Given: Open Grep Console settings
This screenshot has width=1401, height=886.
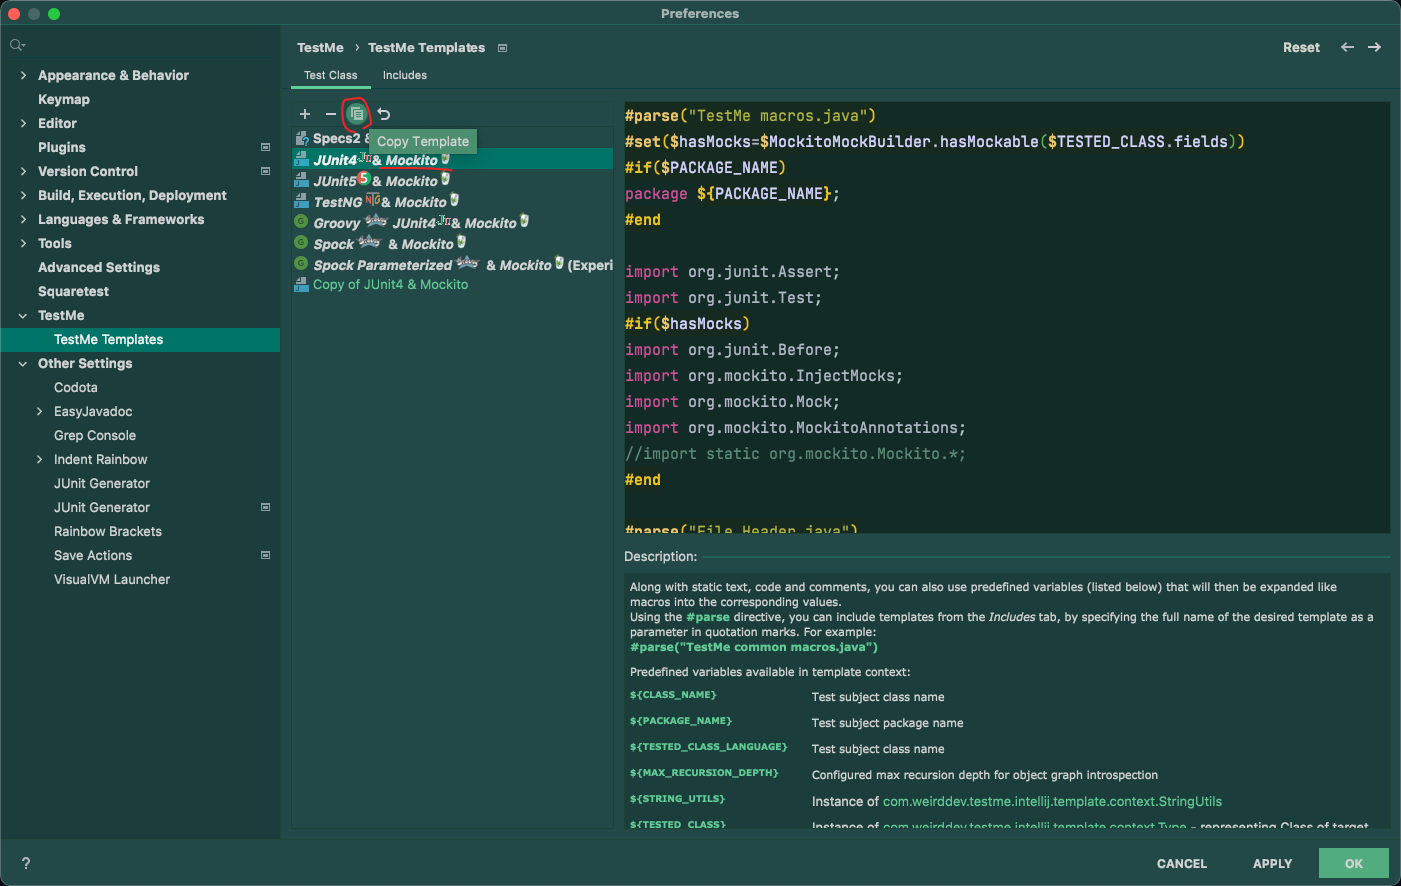Looking at the screenshot, I should click(95, 435).
